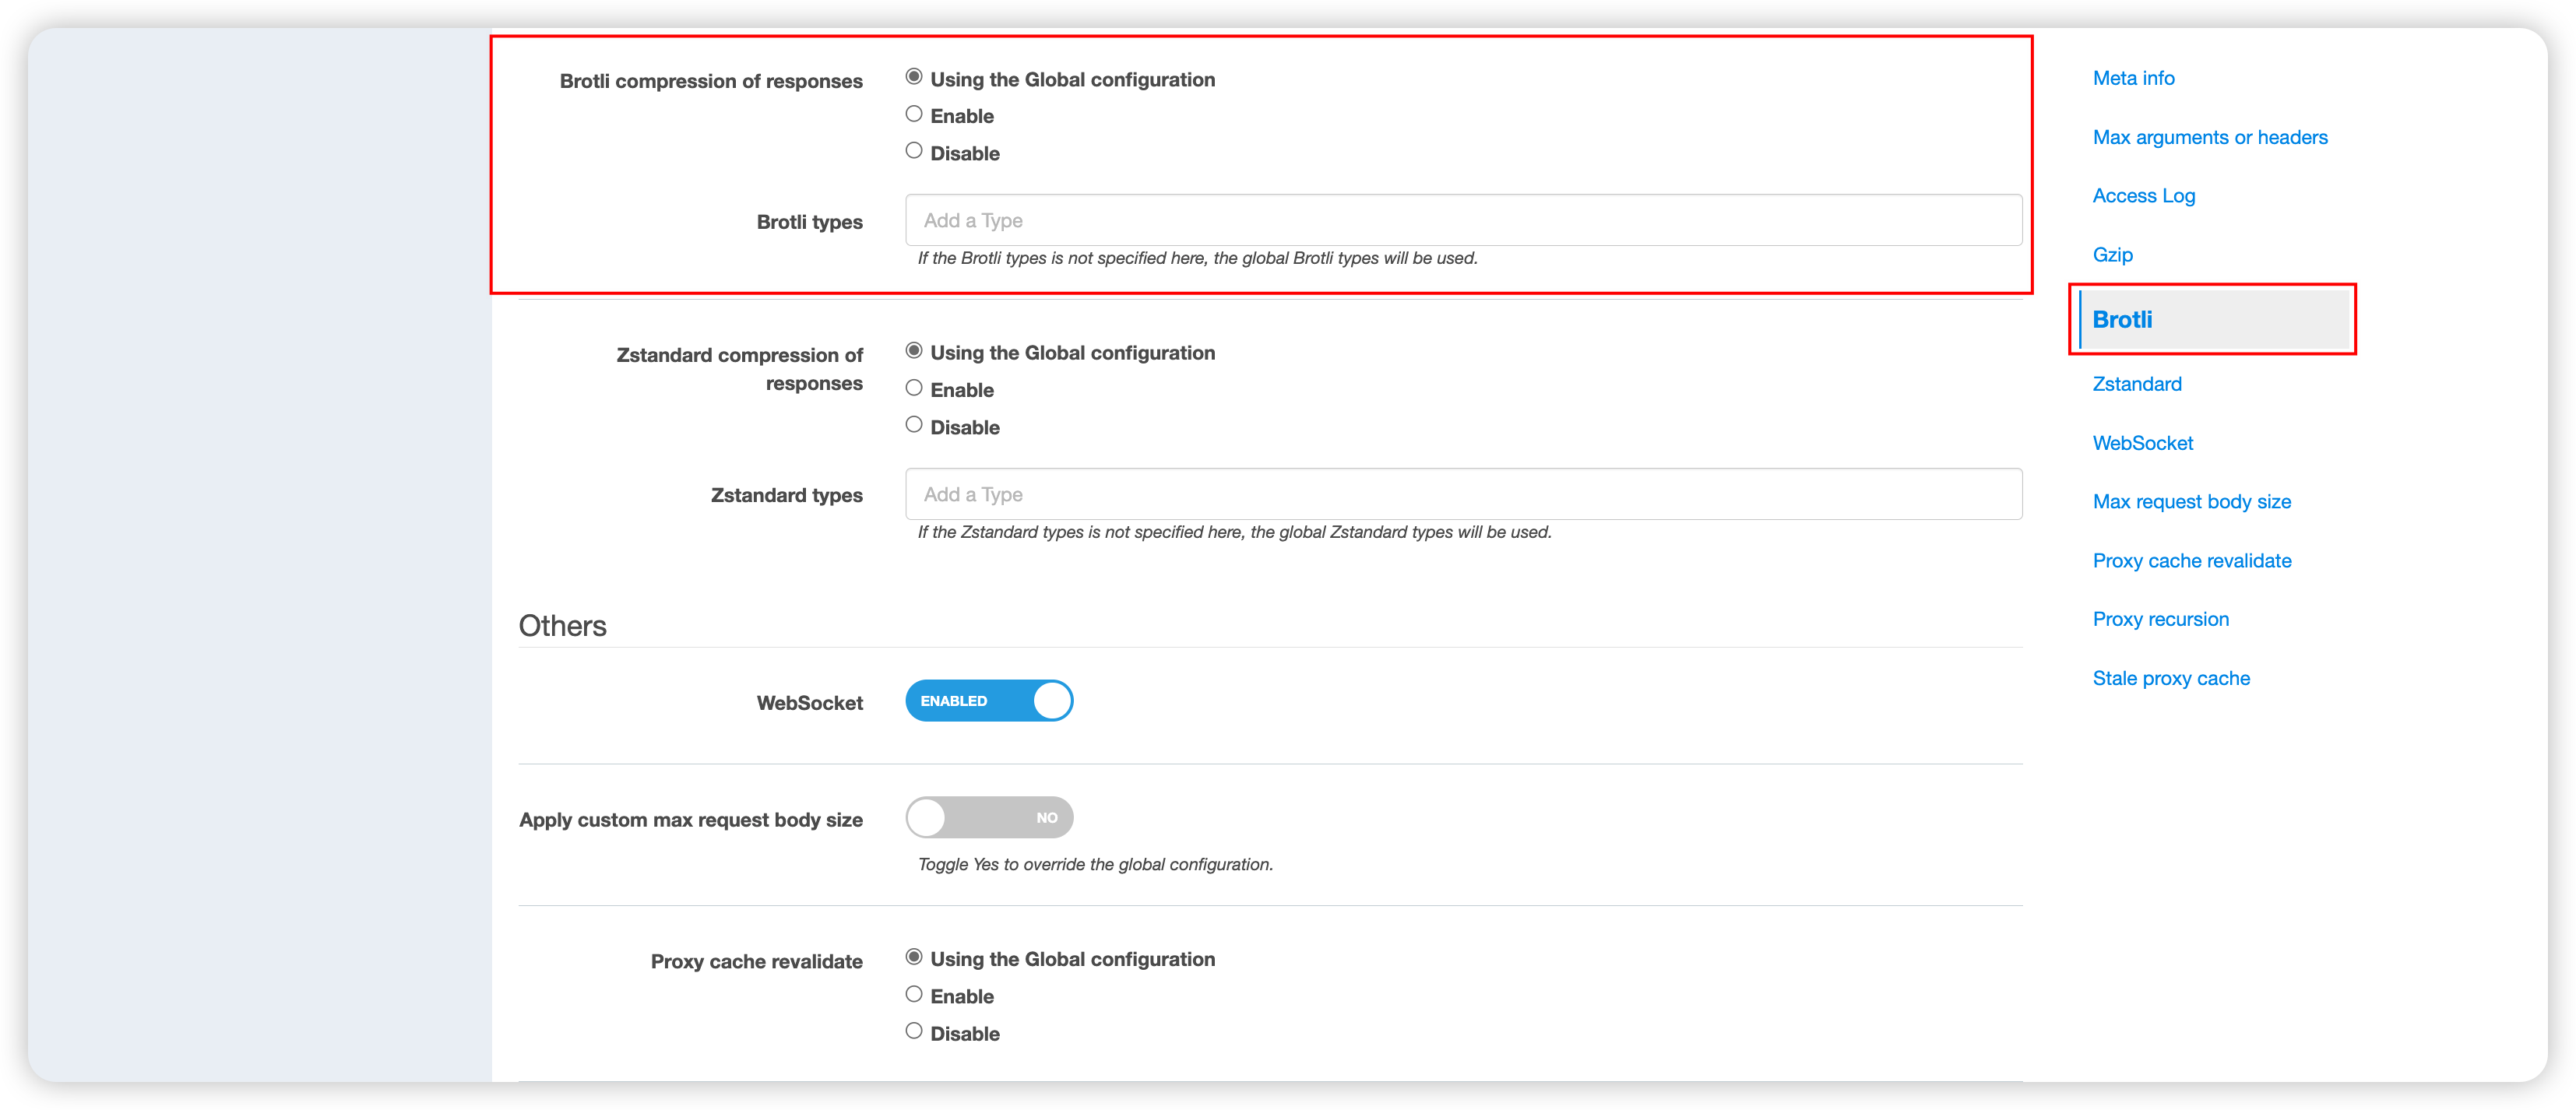This screenshot has width=2576, height=1110.
Task: Select Disable for Proxy cache revalidate
Action: click(913, 1031)
